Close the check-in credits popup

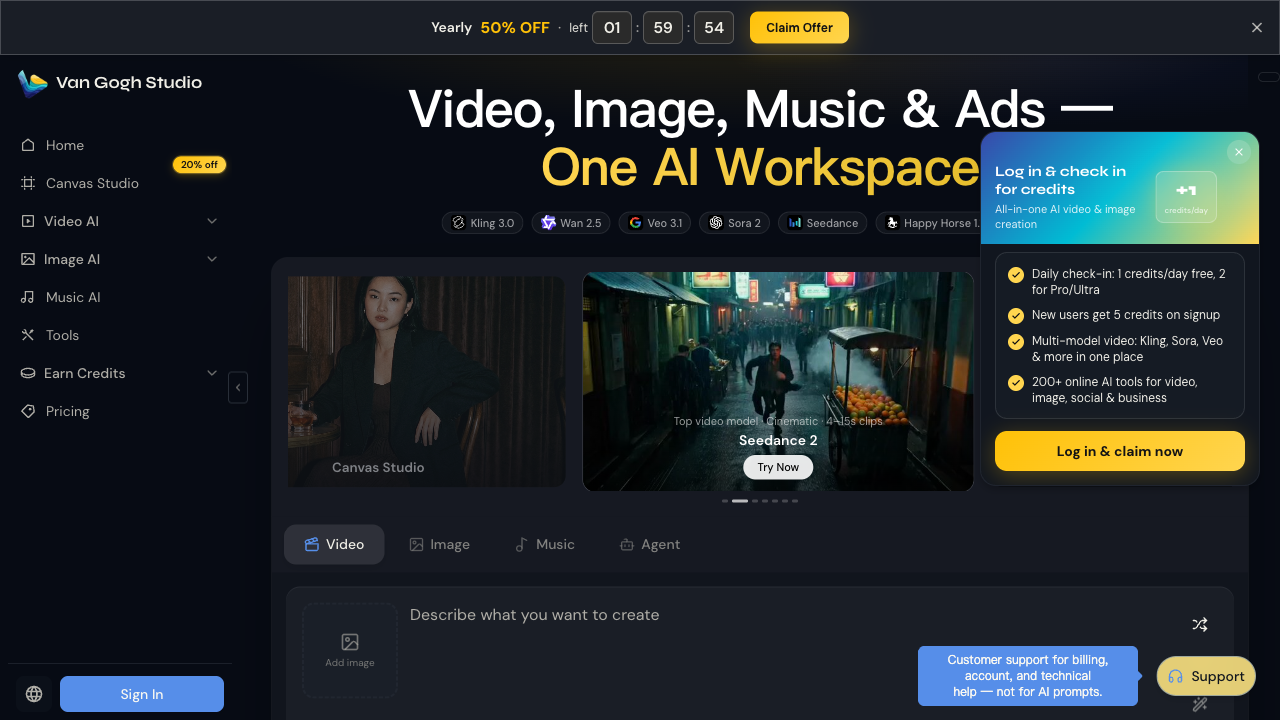pyautogui.click(x=1239, y=152)
